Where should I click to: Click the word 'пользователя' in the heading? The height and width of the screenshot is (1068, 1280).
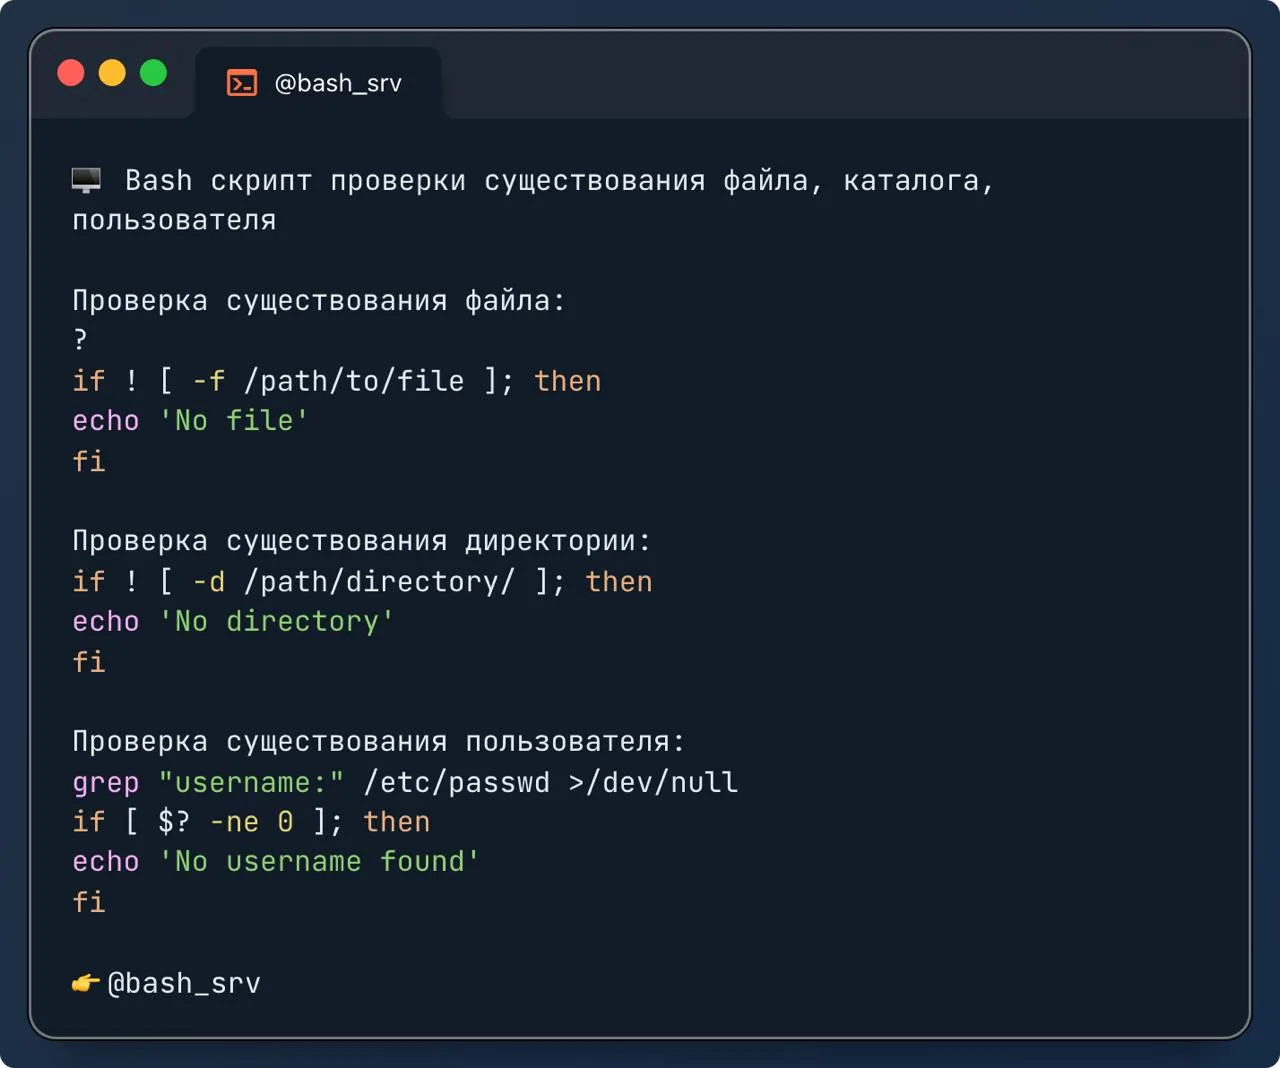pos(174,221)
